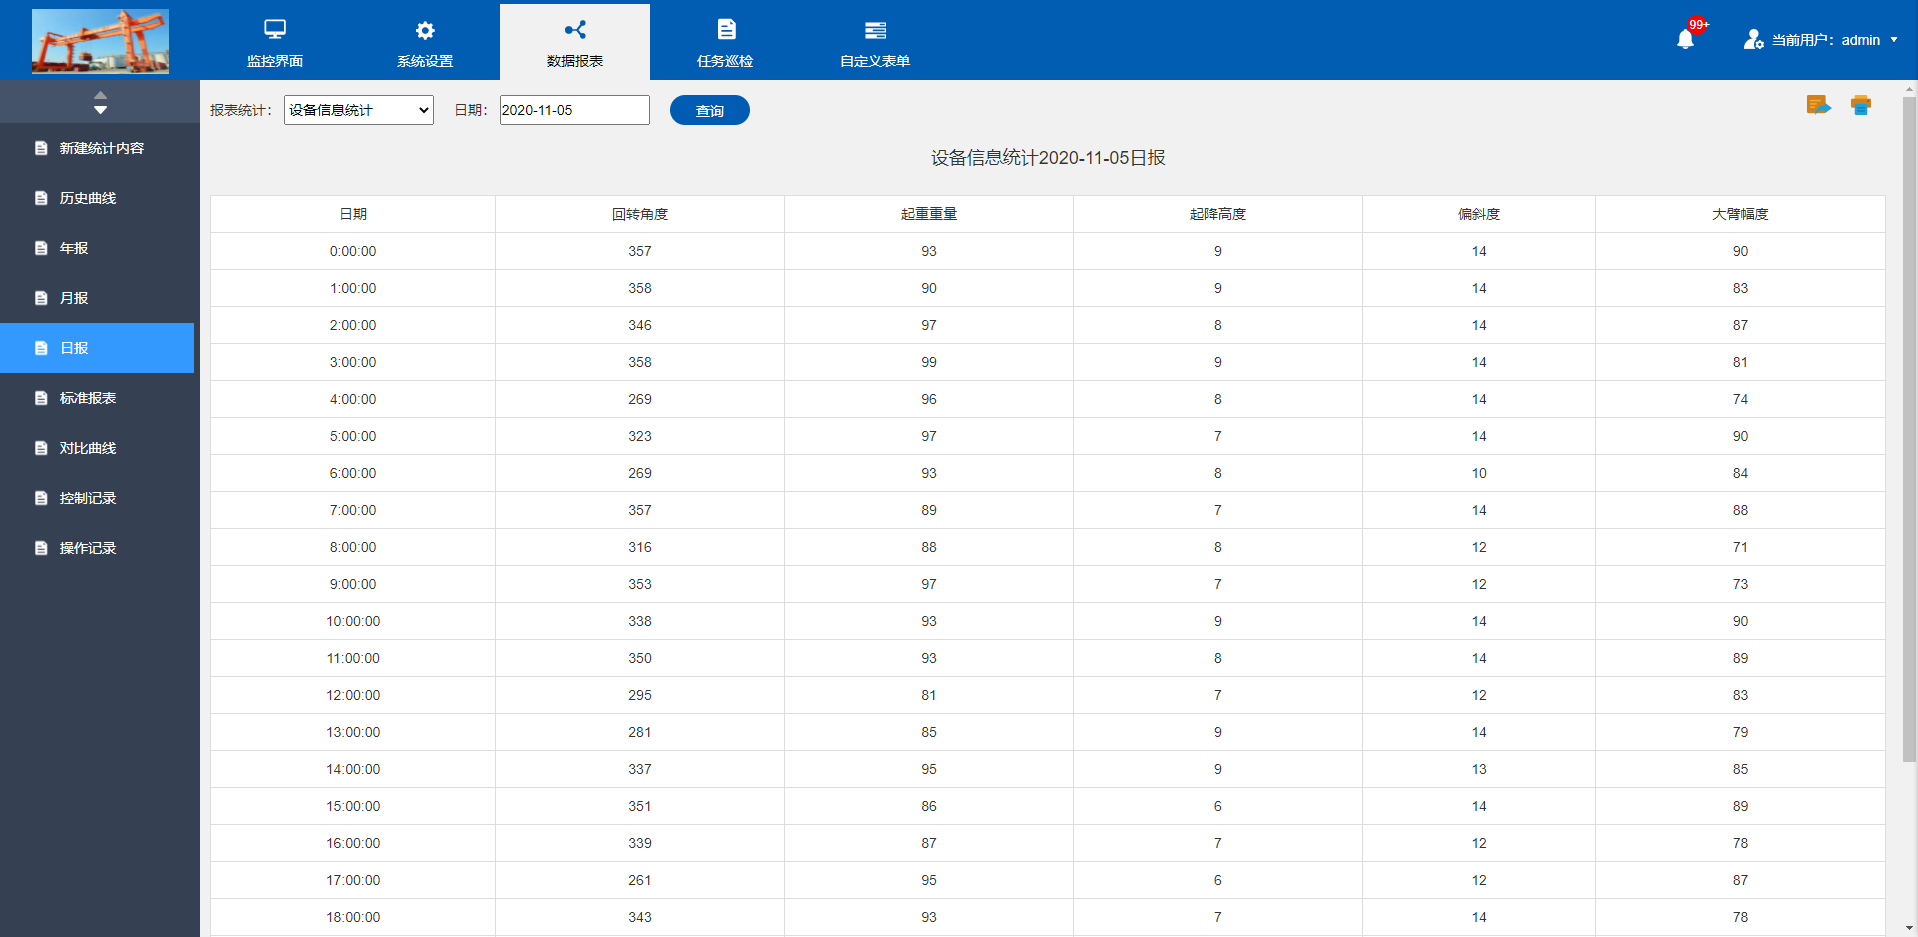1918x937 pixels.
Task: Open the 设备信息统计 report dropdown
Action: click(x=359, y=110)
